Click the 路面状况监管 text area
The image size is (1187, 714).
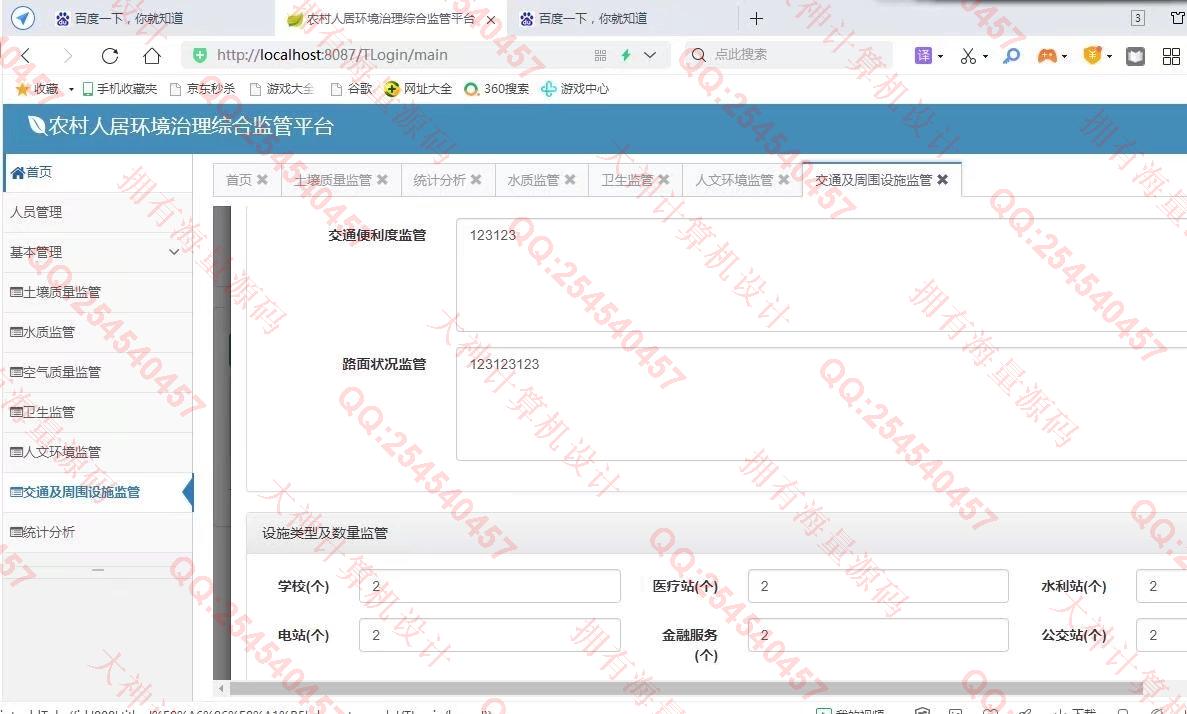(821, 404)
